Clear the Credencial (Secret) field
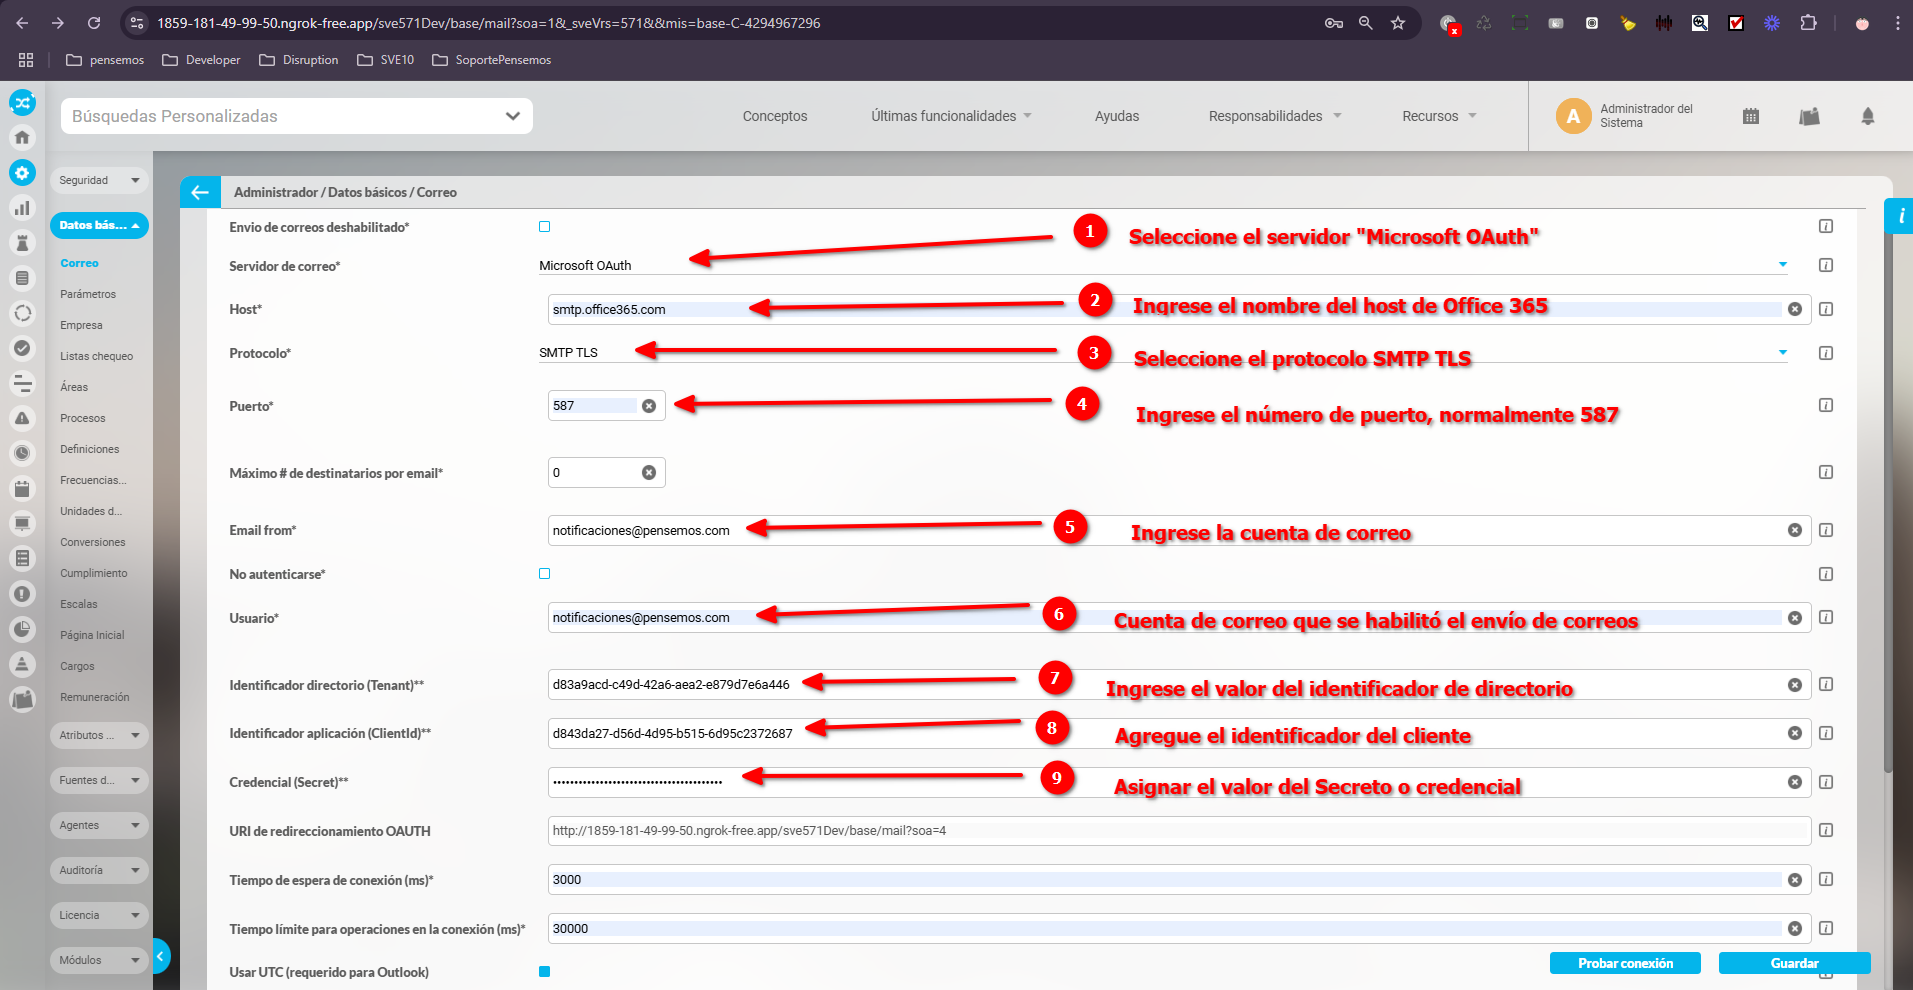This screenshot has height=990, width=1913. (x=1794, y=782)
